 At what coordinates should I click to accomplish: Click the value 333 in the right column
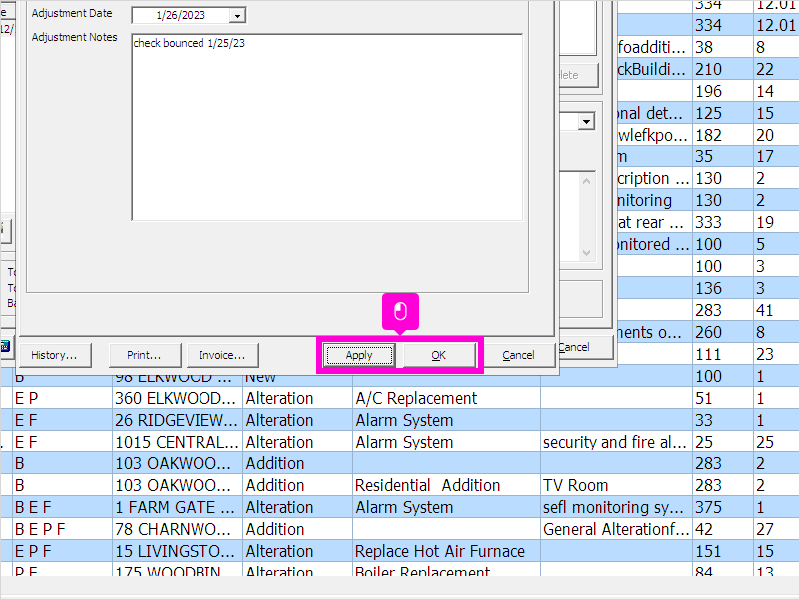coord(722,222)
